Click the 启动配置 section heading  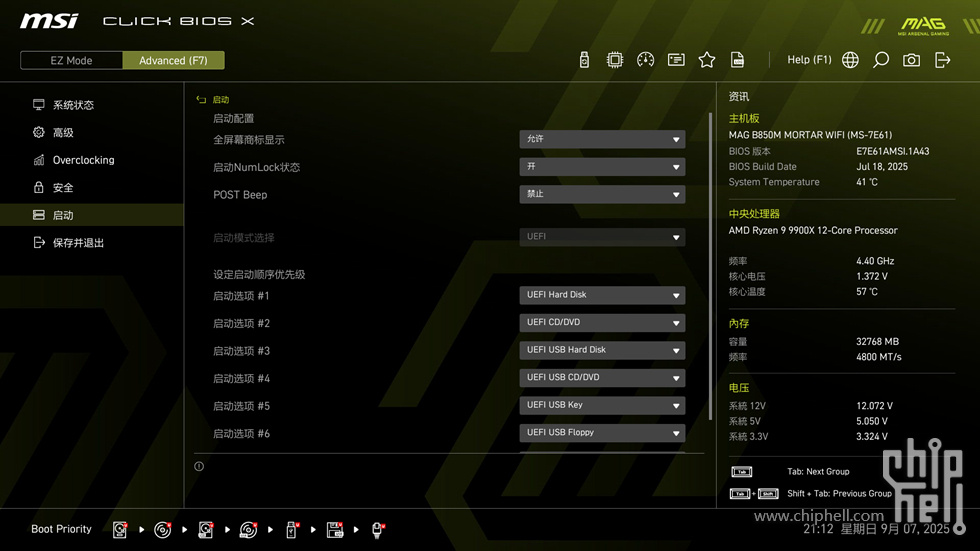(234, 119)
